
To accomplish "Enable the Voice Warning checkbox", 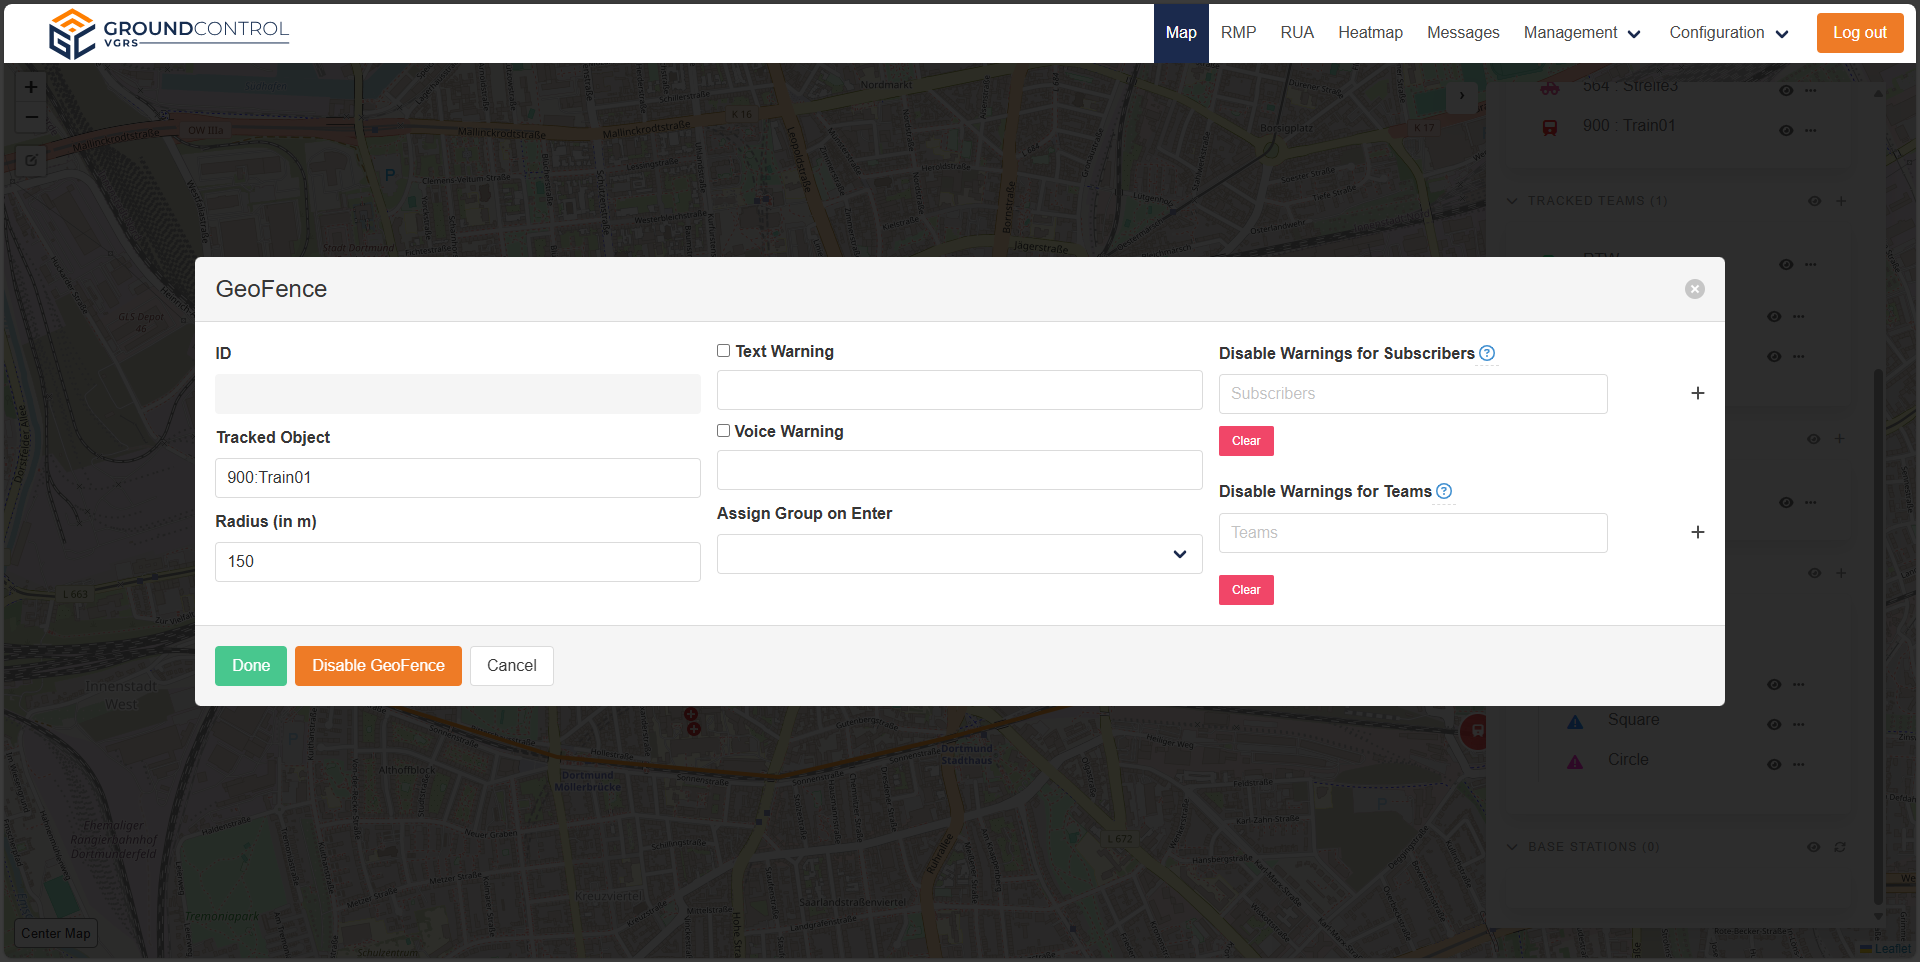I will (723, 431).
